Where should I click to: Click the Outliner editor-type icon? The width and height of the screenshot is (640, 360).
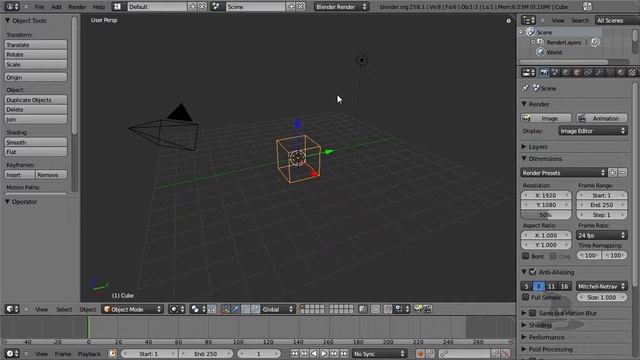[528, 20]
